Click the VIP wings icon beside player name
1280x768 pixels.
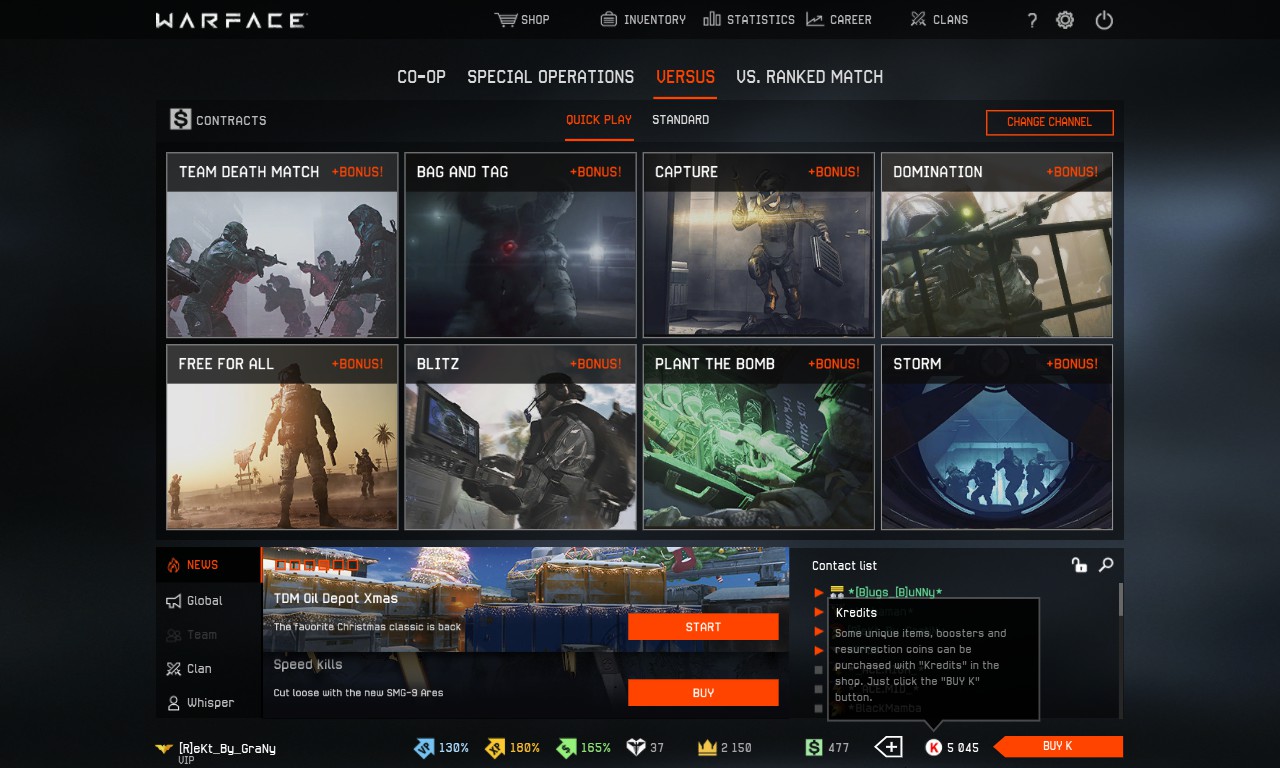click(x=164, y=748)
